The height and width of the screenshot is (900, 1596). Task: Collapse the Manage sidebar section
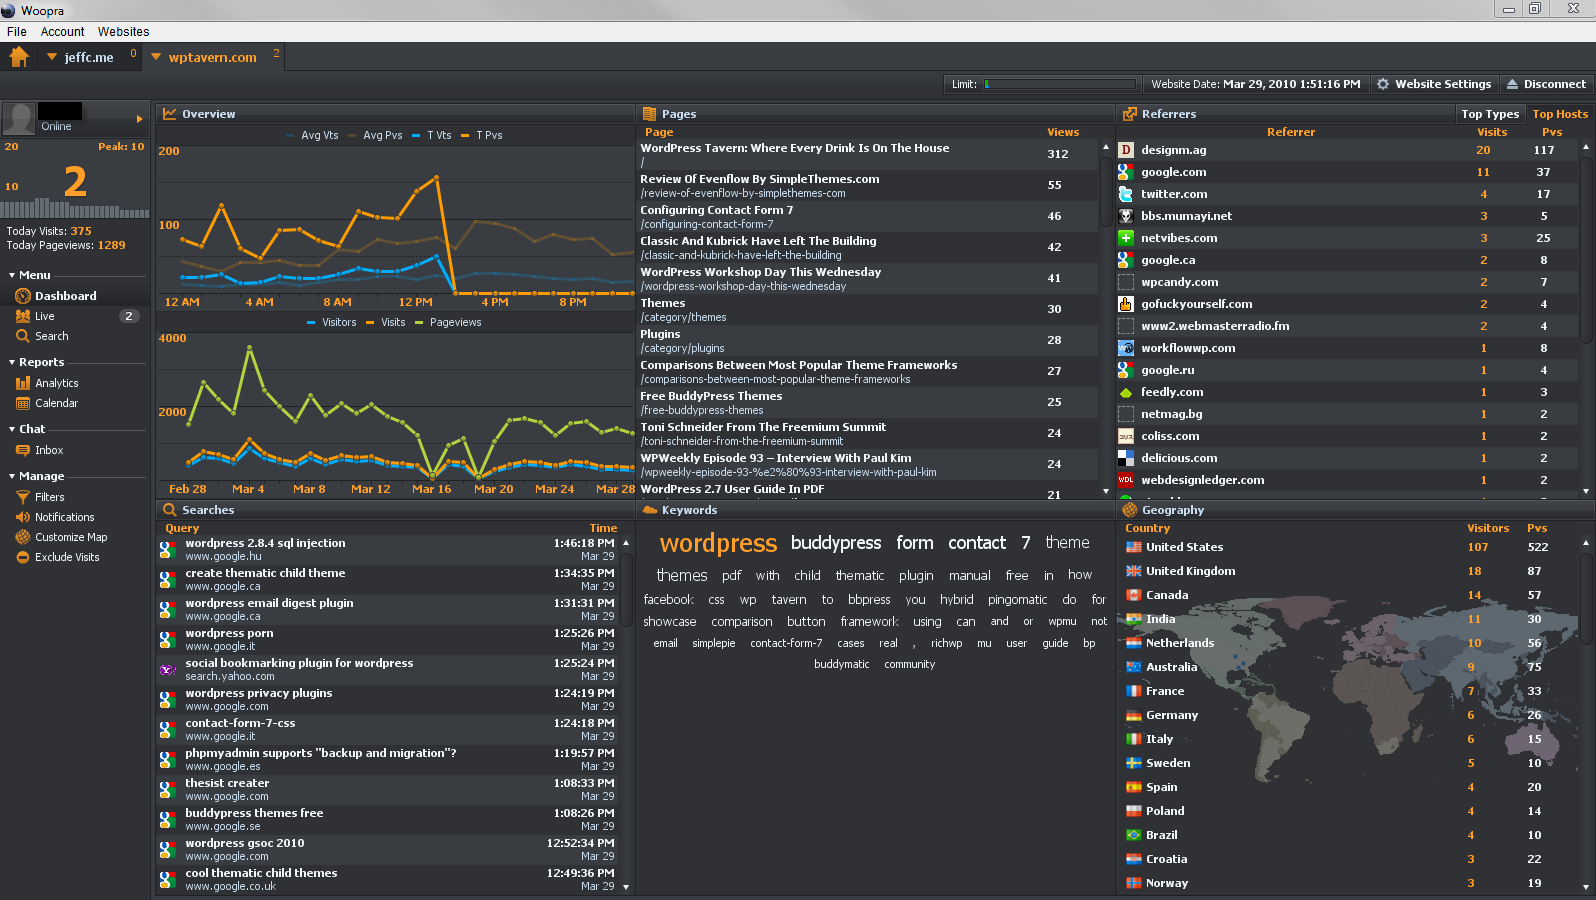[12, 476]
